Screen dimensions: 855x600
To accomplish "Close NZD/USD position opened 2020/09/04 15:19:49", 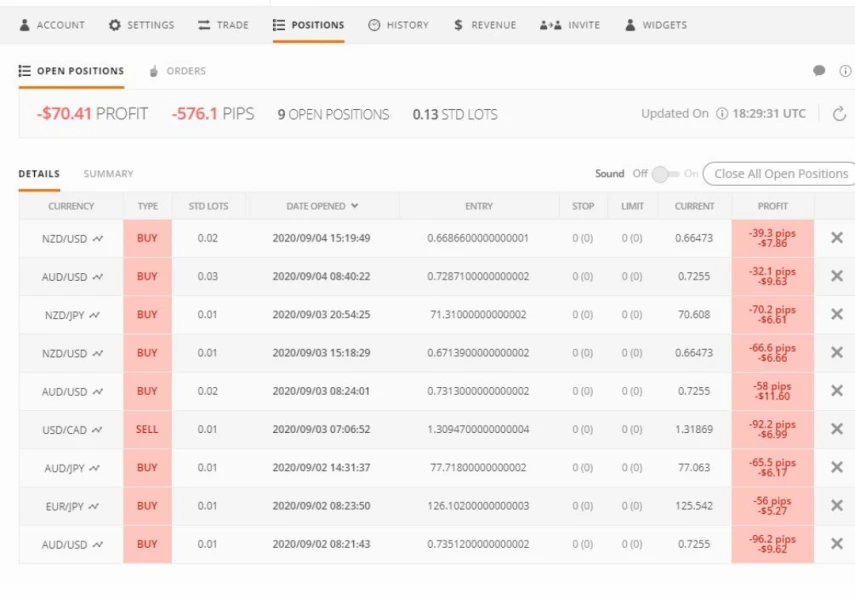I will click(x=837, y=238).
